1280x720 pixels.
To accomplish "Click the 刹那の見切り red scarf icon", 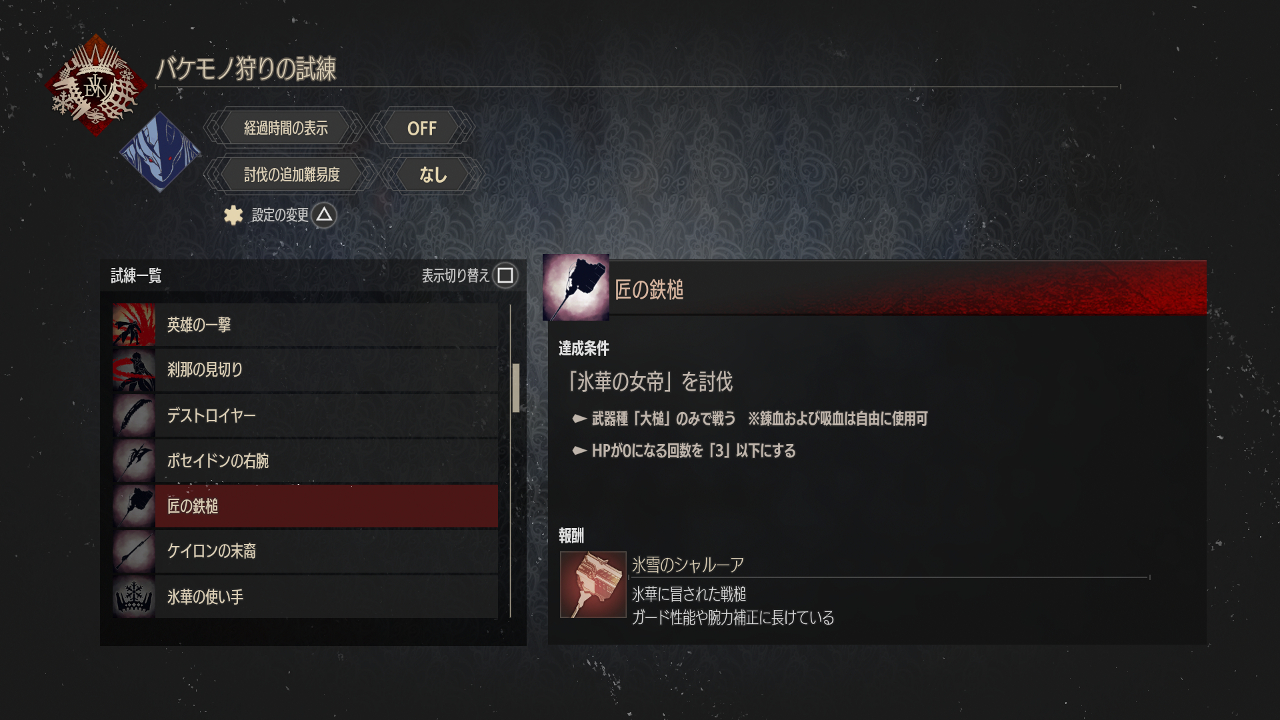I will 134,370.
